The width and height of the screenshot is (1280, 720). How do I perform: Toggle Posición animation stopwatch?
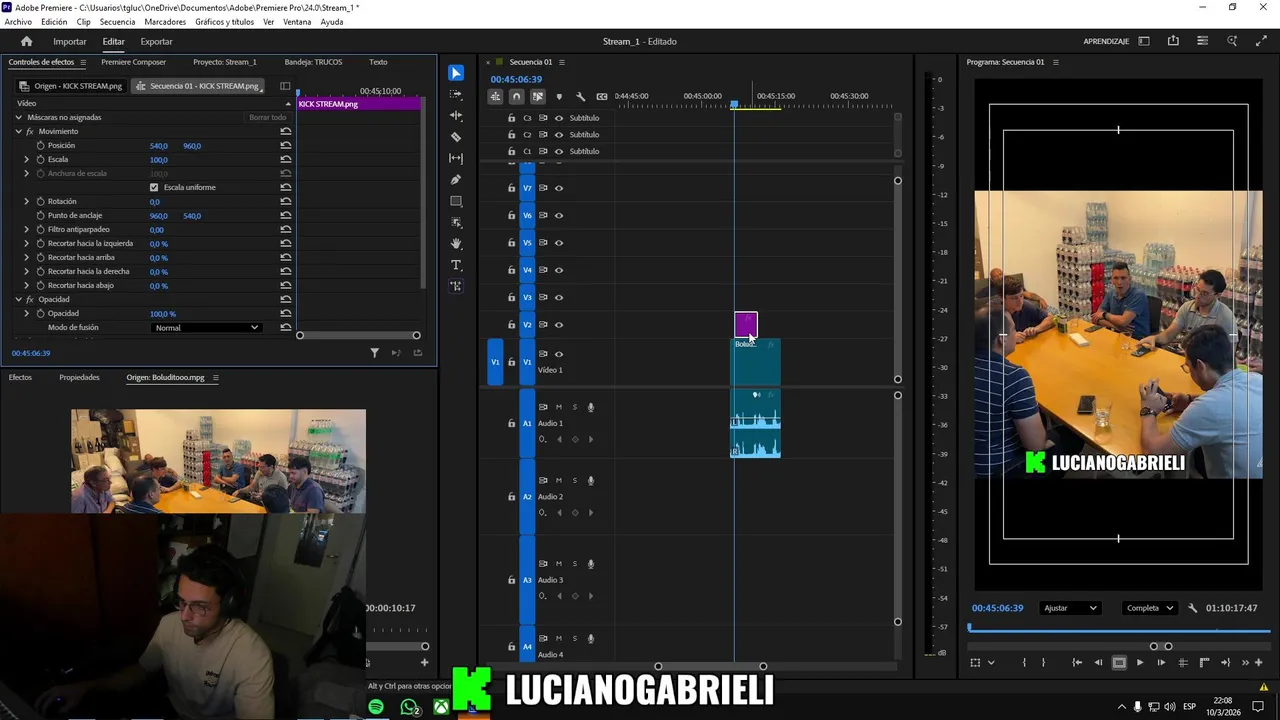click(x=41, y=146)
